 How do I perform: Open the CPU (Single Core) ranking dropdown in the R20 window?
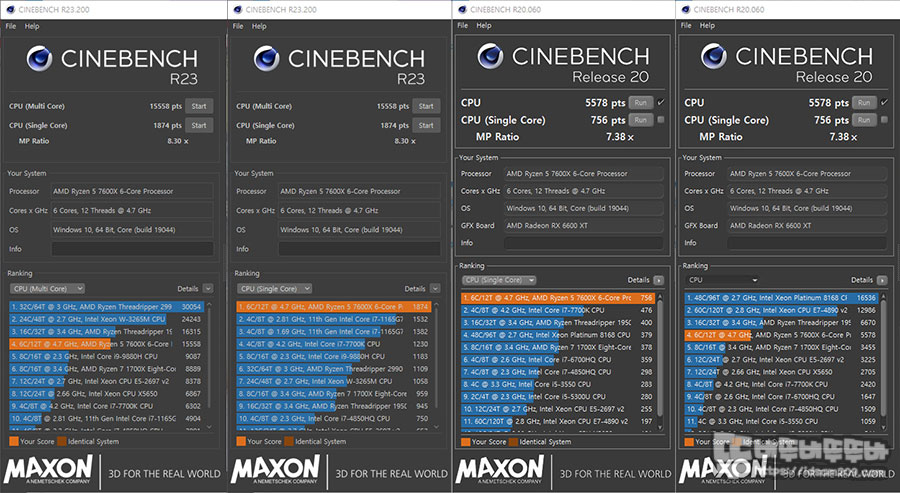499,280
